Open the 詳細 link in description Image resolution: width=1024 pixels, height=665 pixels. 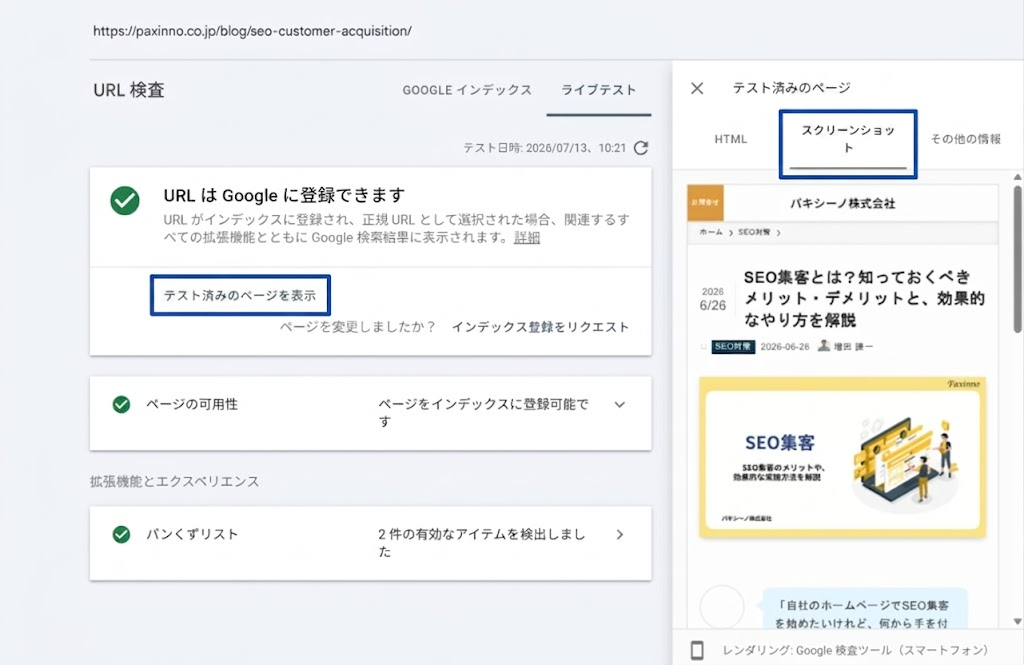click(527, 238)
